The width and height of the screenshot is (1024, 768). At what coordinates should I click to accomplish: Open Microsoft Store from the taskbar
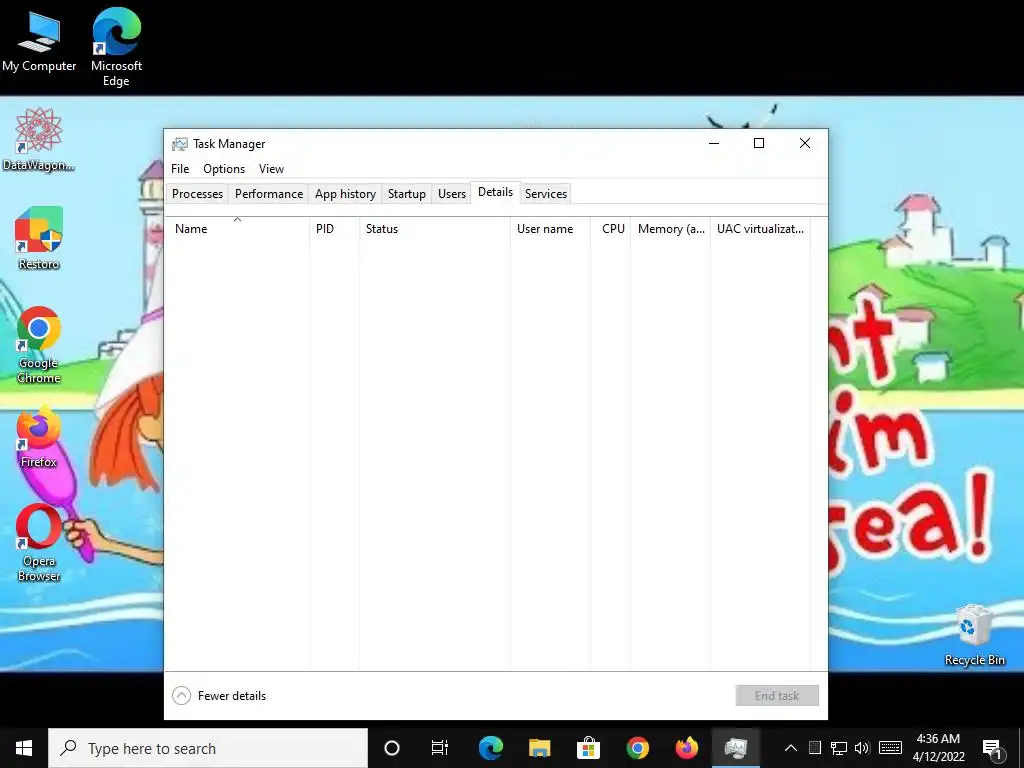(x=588, y=748)
